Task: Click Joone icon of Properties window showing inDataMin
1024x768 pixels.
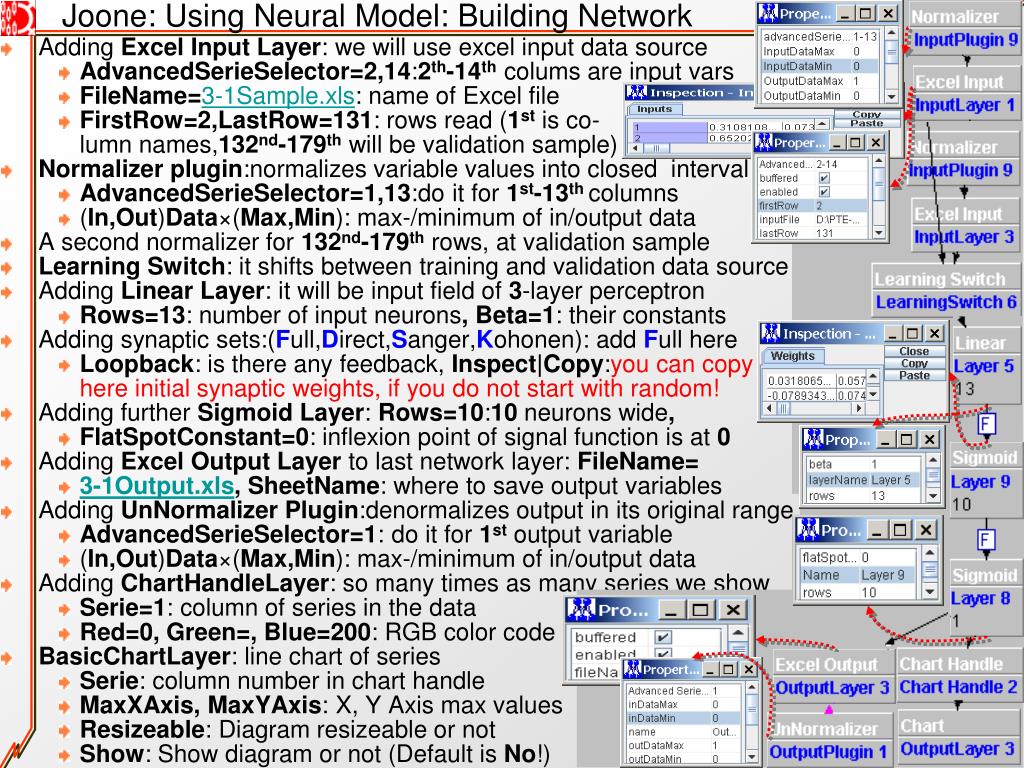Action: pos(632,669)
